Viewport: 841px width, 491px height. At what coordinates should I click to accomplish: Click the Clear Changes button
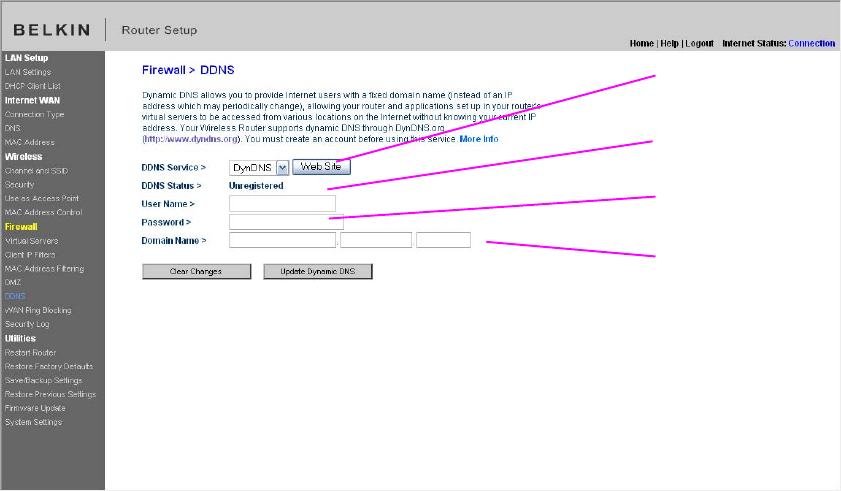196,272
